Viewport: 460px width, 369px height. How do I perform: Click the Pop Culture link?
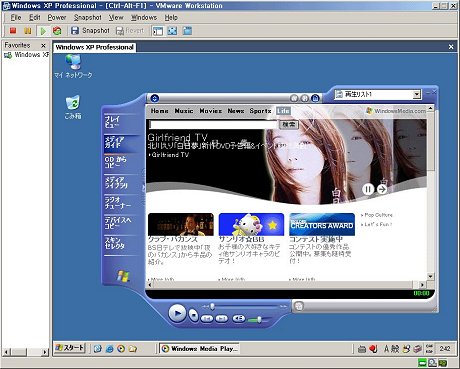tap(377, 215)
